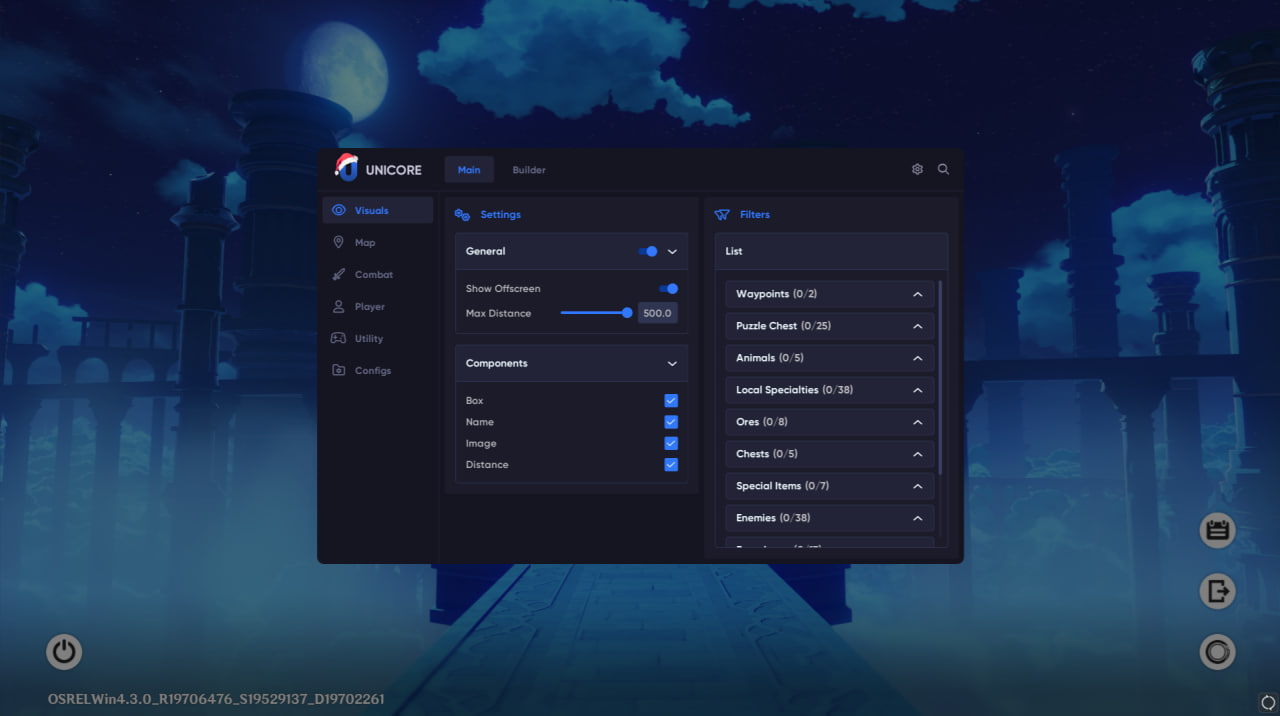Screen dimensions: 1280x716
Task: Click the Max Distance label
Action: click(498, 314)
